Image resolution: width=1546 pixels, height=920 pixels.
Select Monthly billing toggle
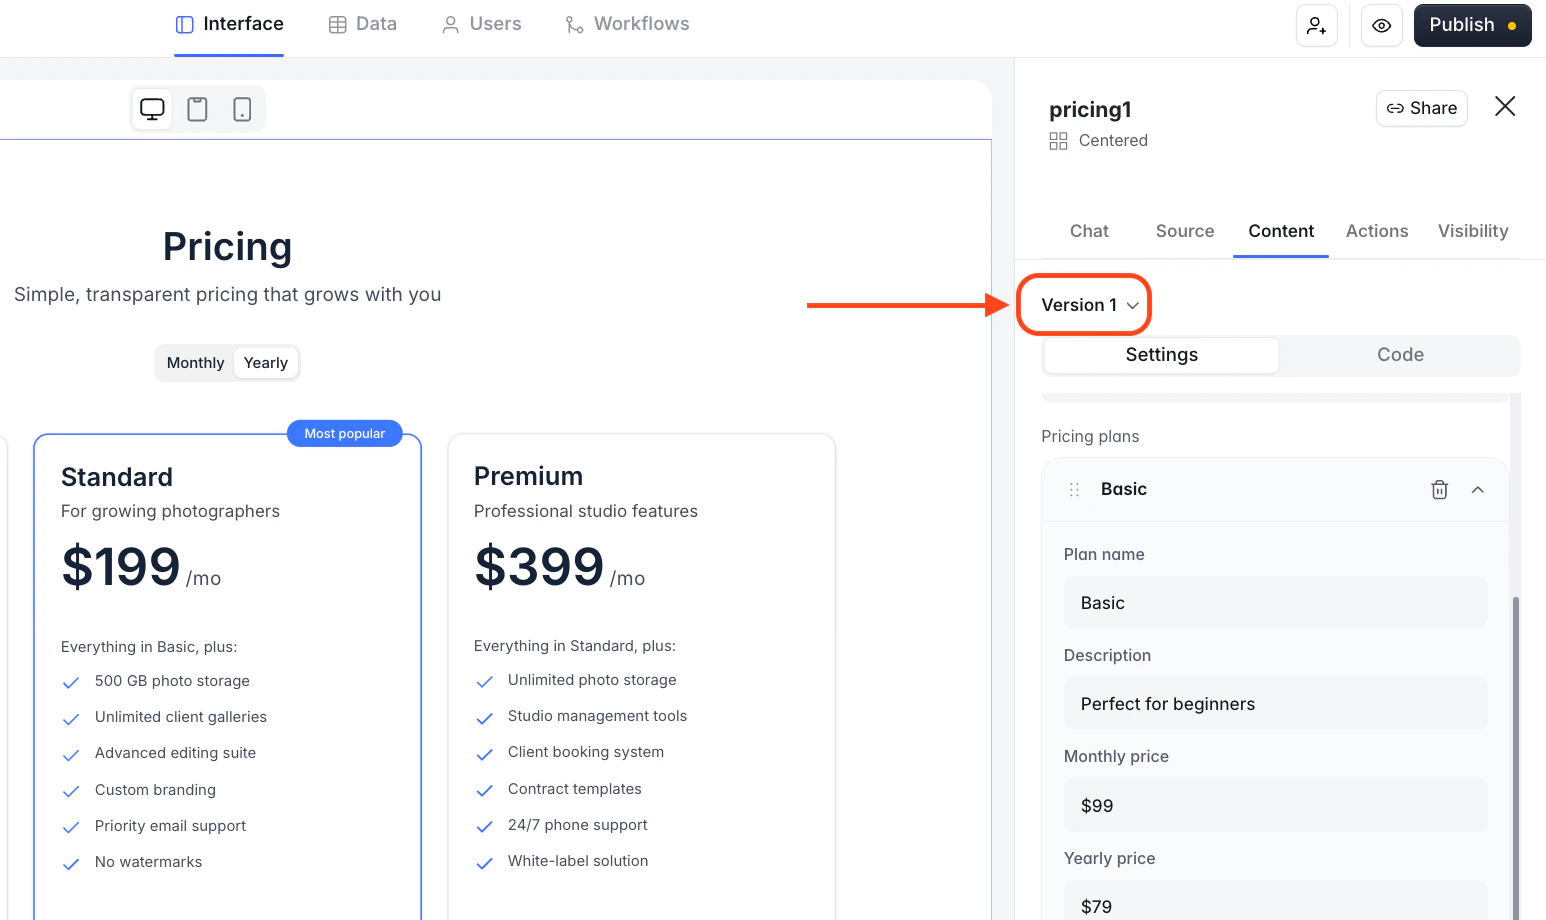coord(195,363)
